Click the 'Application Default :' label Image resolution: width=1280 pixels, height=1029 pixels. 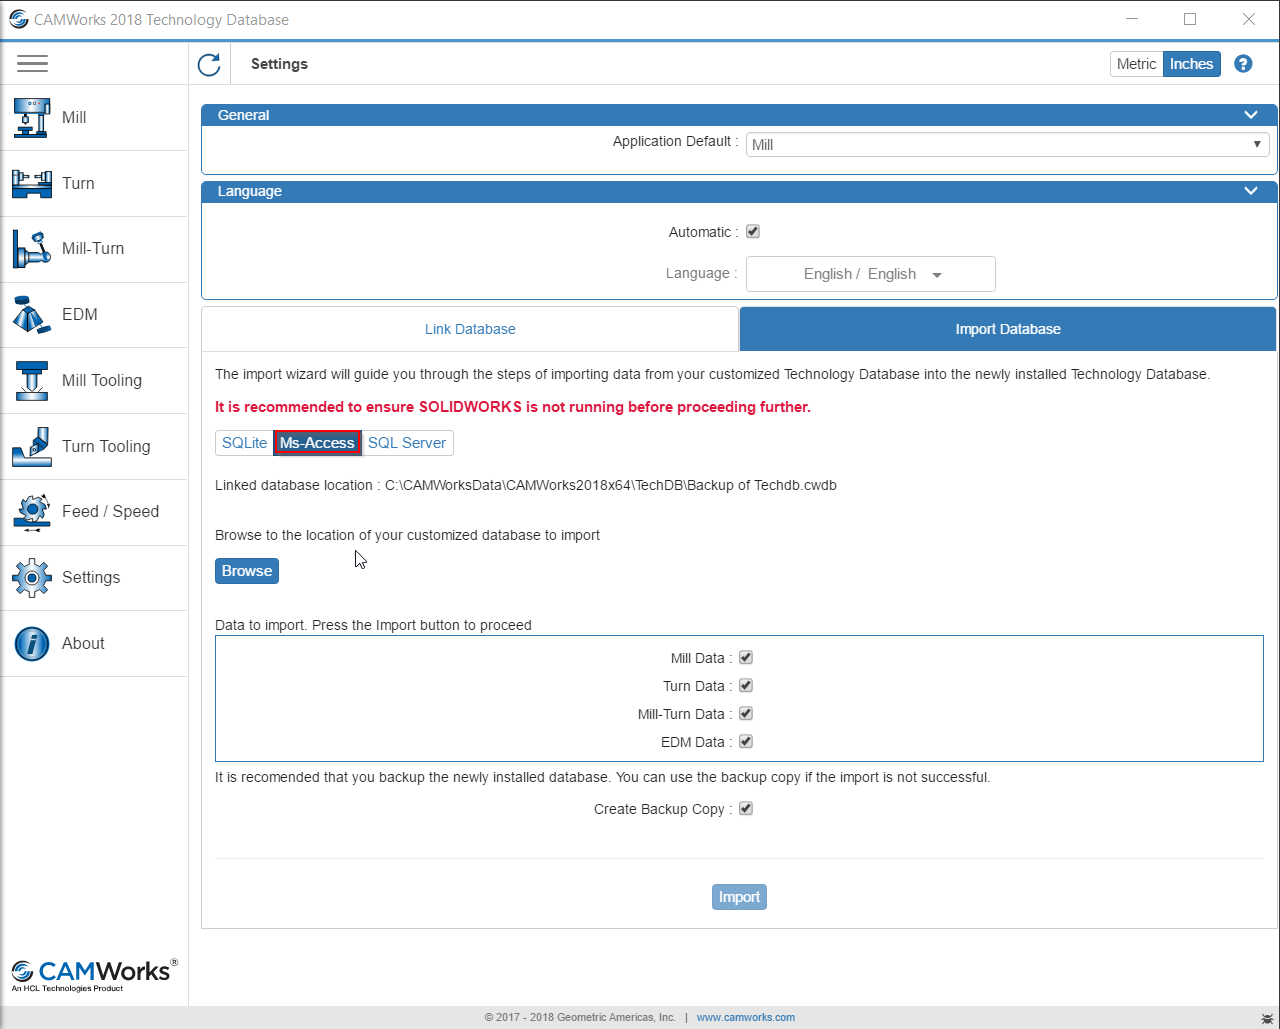676,141
